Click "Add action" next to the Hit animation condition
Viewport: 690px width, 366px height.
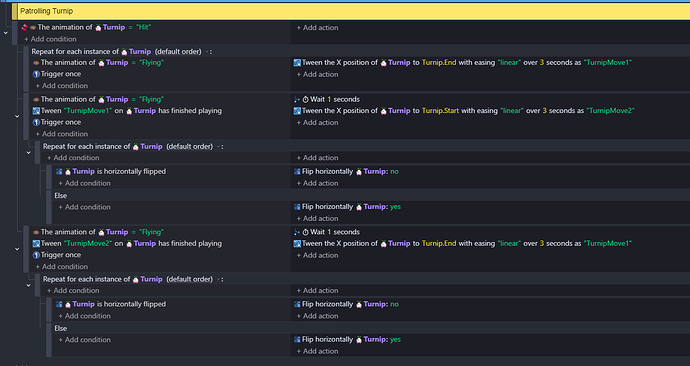[317, 28]
